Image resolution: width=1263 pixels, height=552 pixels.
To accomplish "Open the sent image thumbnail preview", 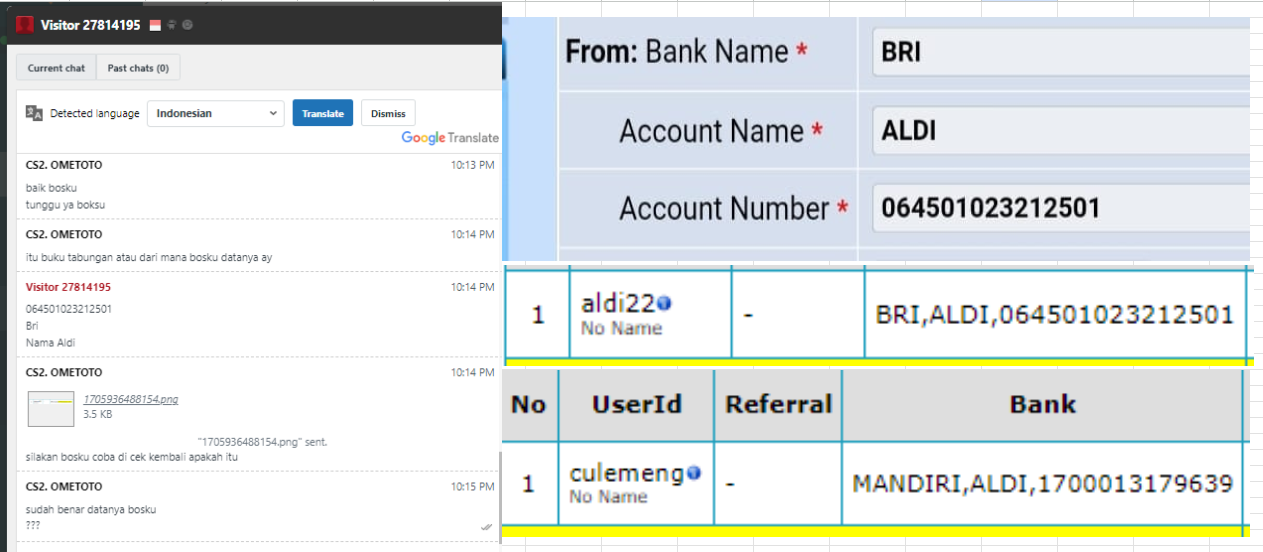I will click(x=51, y=408).
